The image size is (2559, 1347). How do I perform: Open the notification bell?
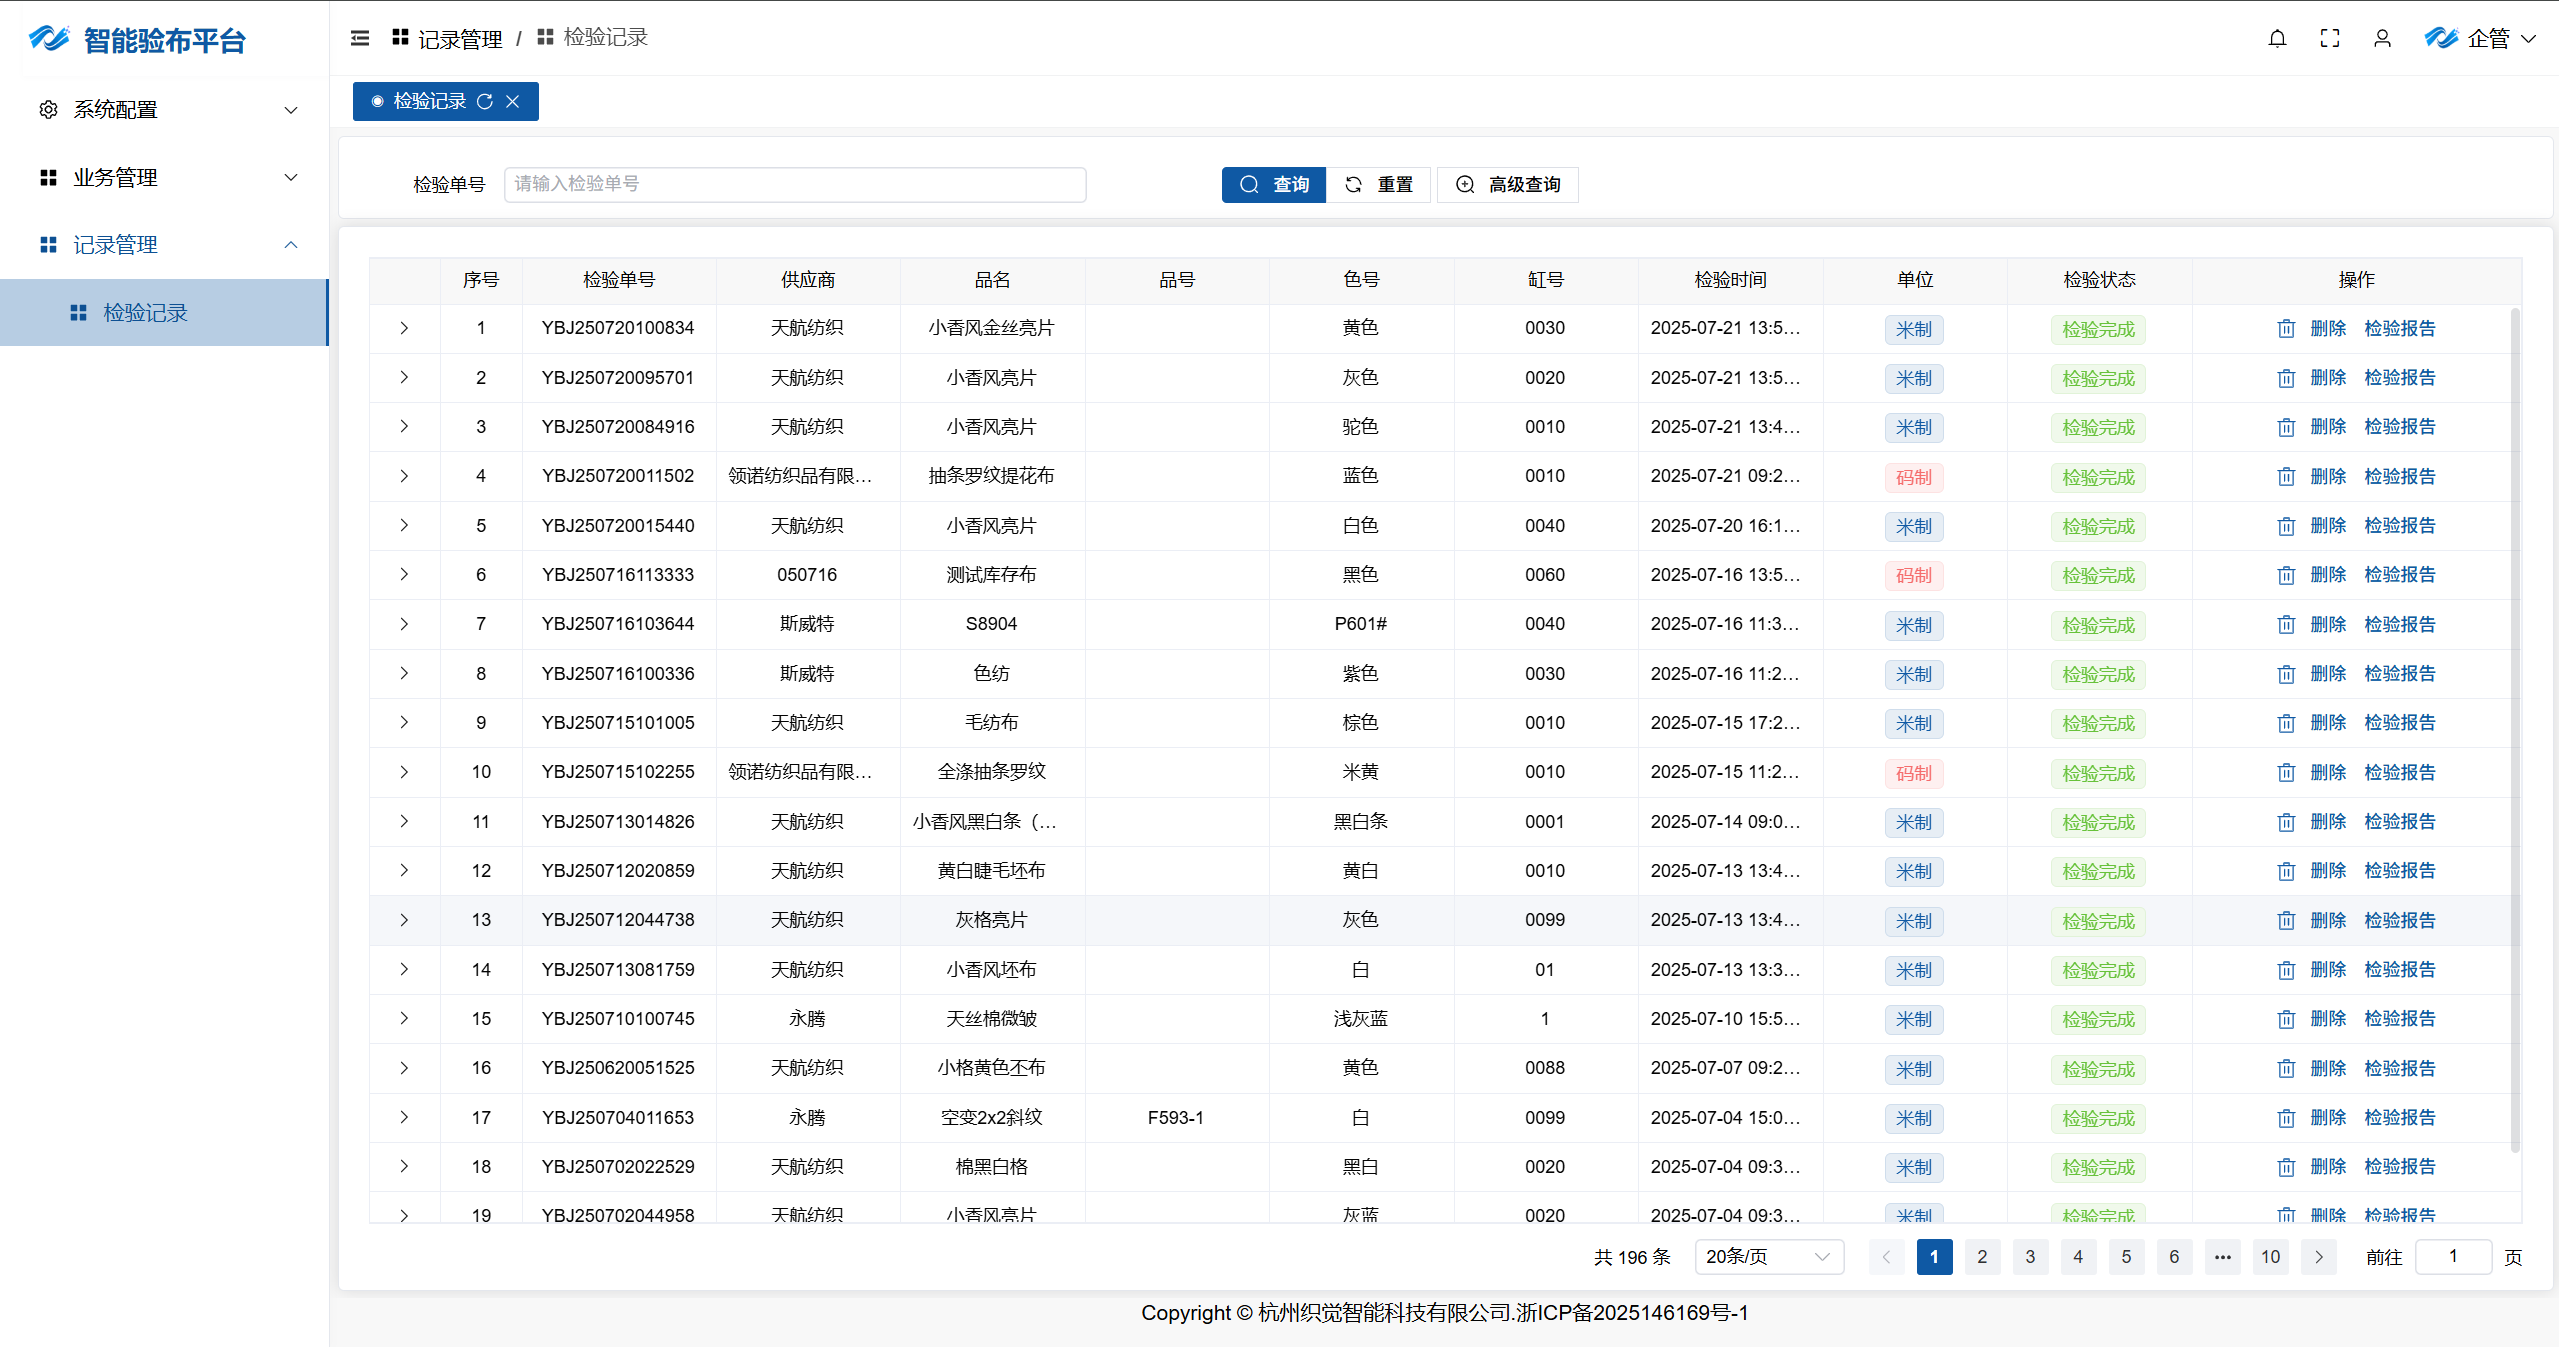(x=2277, y=38)
